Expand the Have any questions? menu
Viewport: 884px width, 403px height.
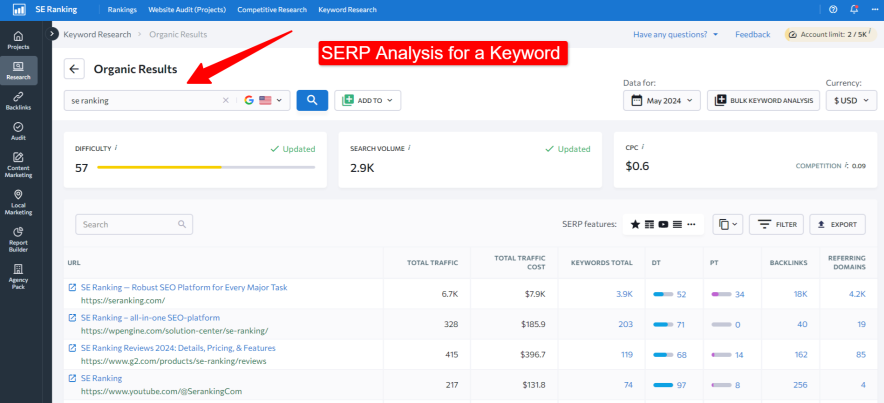tap(675, 34)
